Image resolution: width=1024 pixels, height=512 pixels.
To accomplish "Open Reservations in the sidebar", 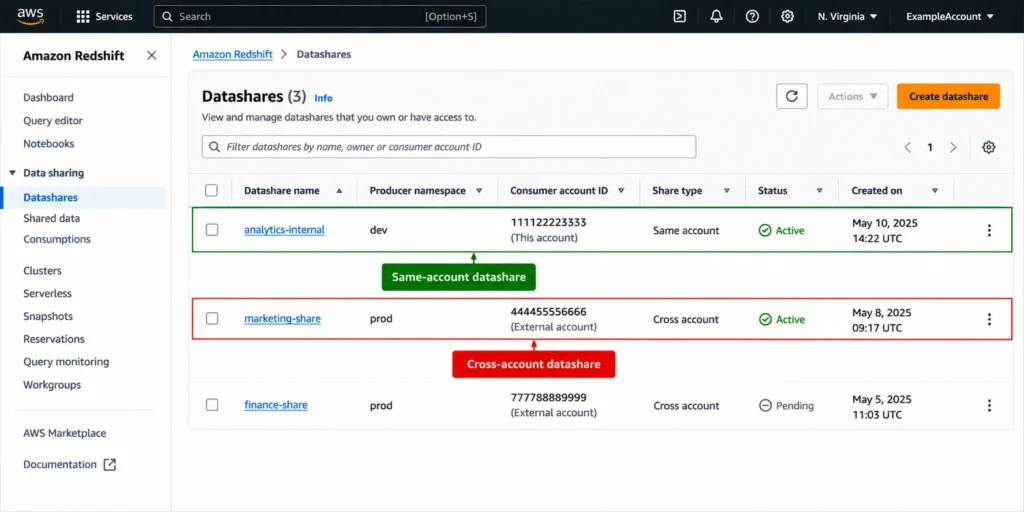I will (x=54, y=339).
